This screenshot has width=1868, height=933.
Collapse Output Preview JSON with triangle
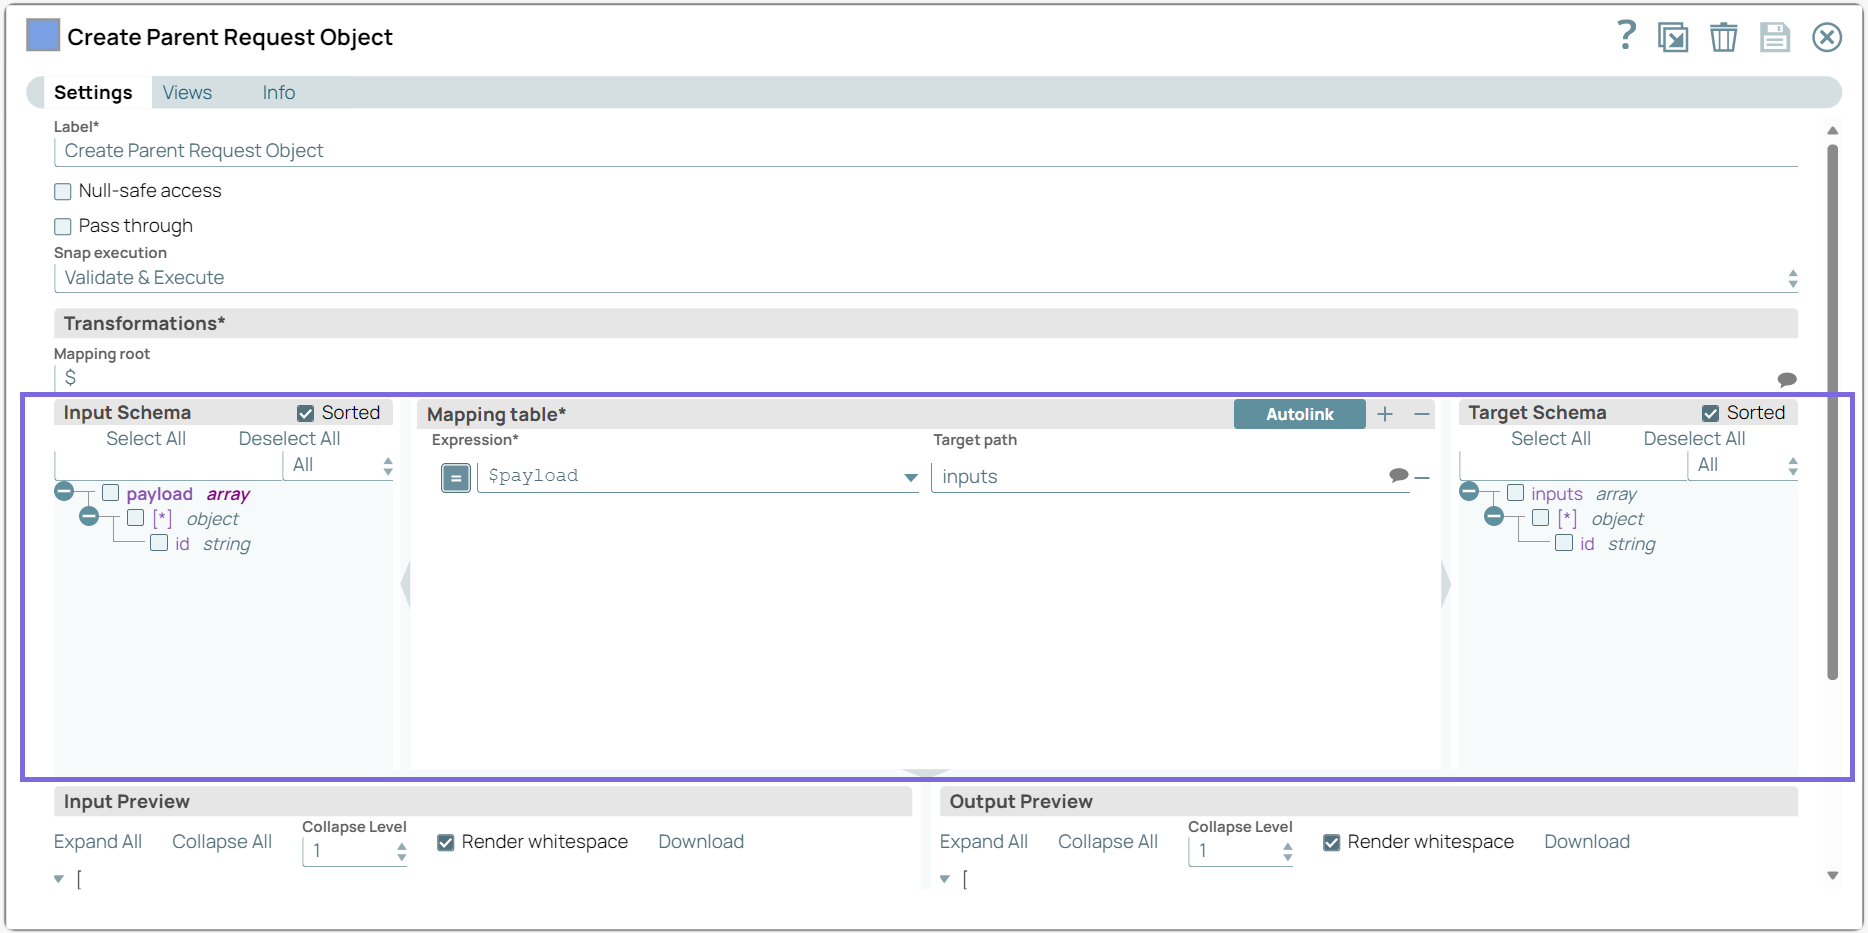[945, 879]
